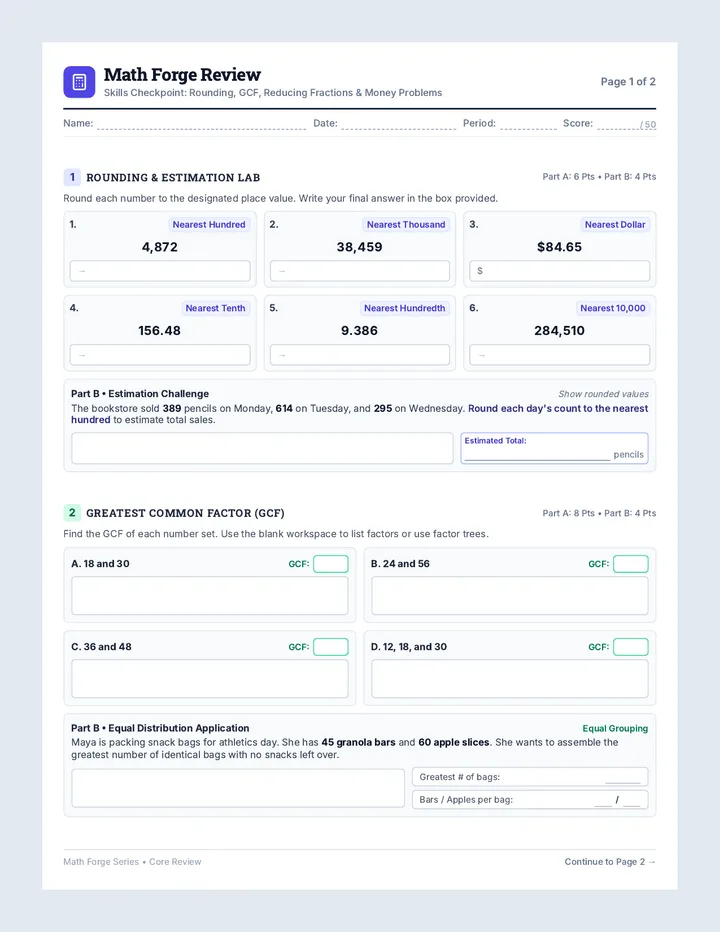Click the Estimated Total pencils field
This screenshot has width=720, height=932.
(554, 448)
